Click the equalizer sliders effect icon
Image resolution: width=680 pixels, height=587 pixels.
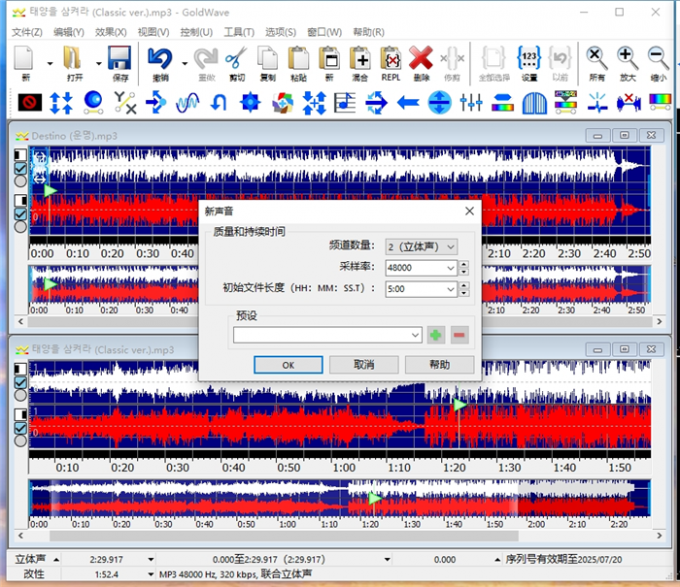(471, 103)
